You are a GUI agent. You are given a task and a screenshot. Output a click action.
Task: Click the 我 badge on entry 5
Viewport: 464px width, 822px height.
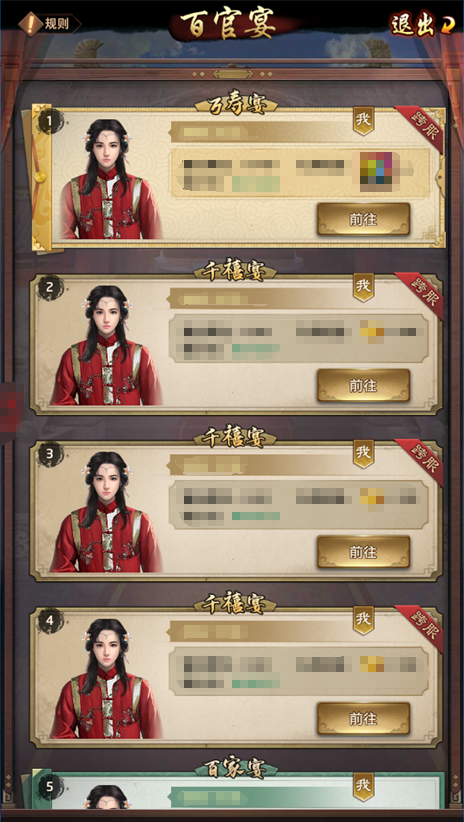(363, 786)
